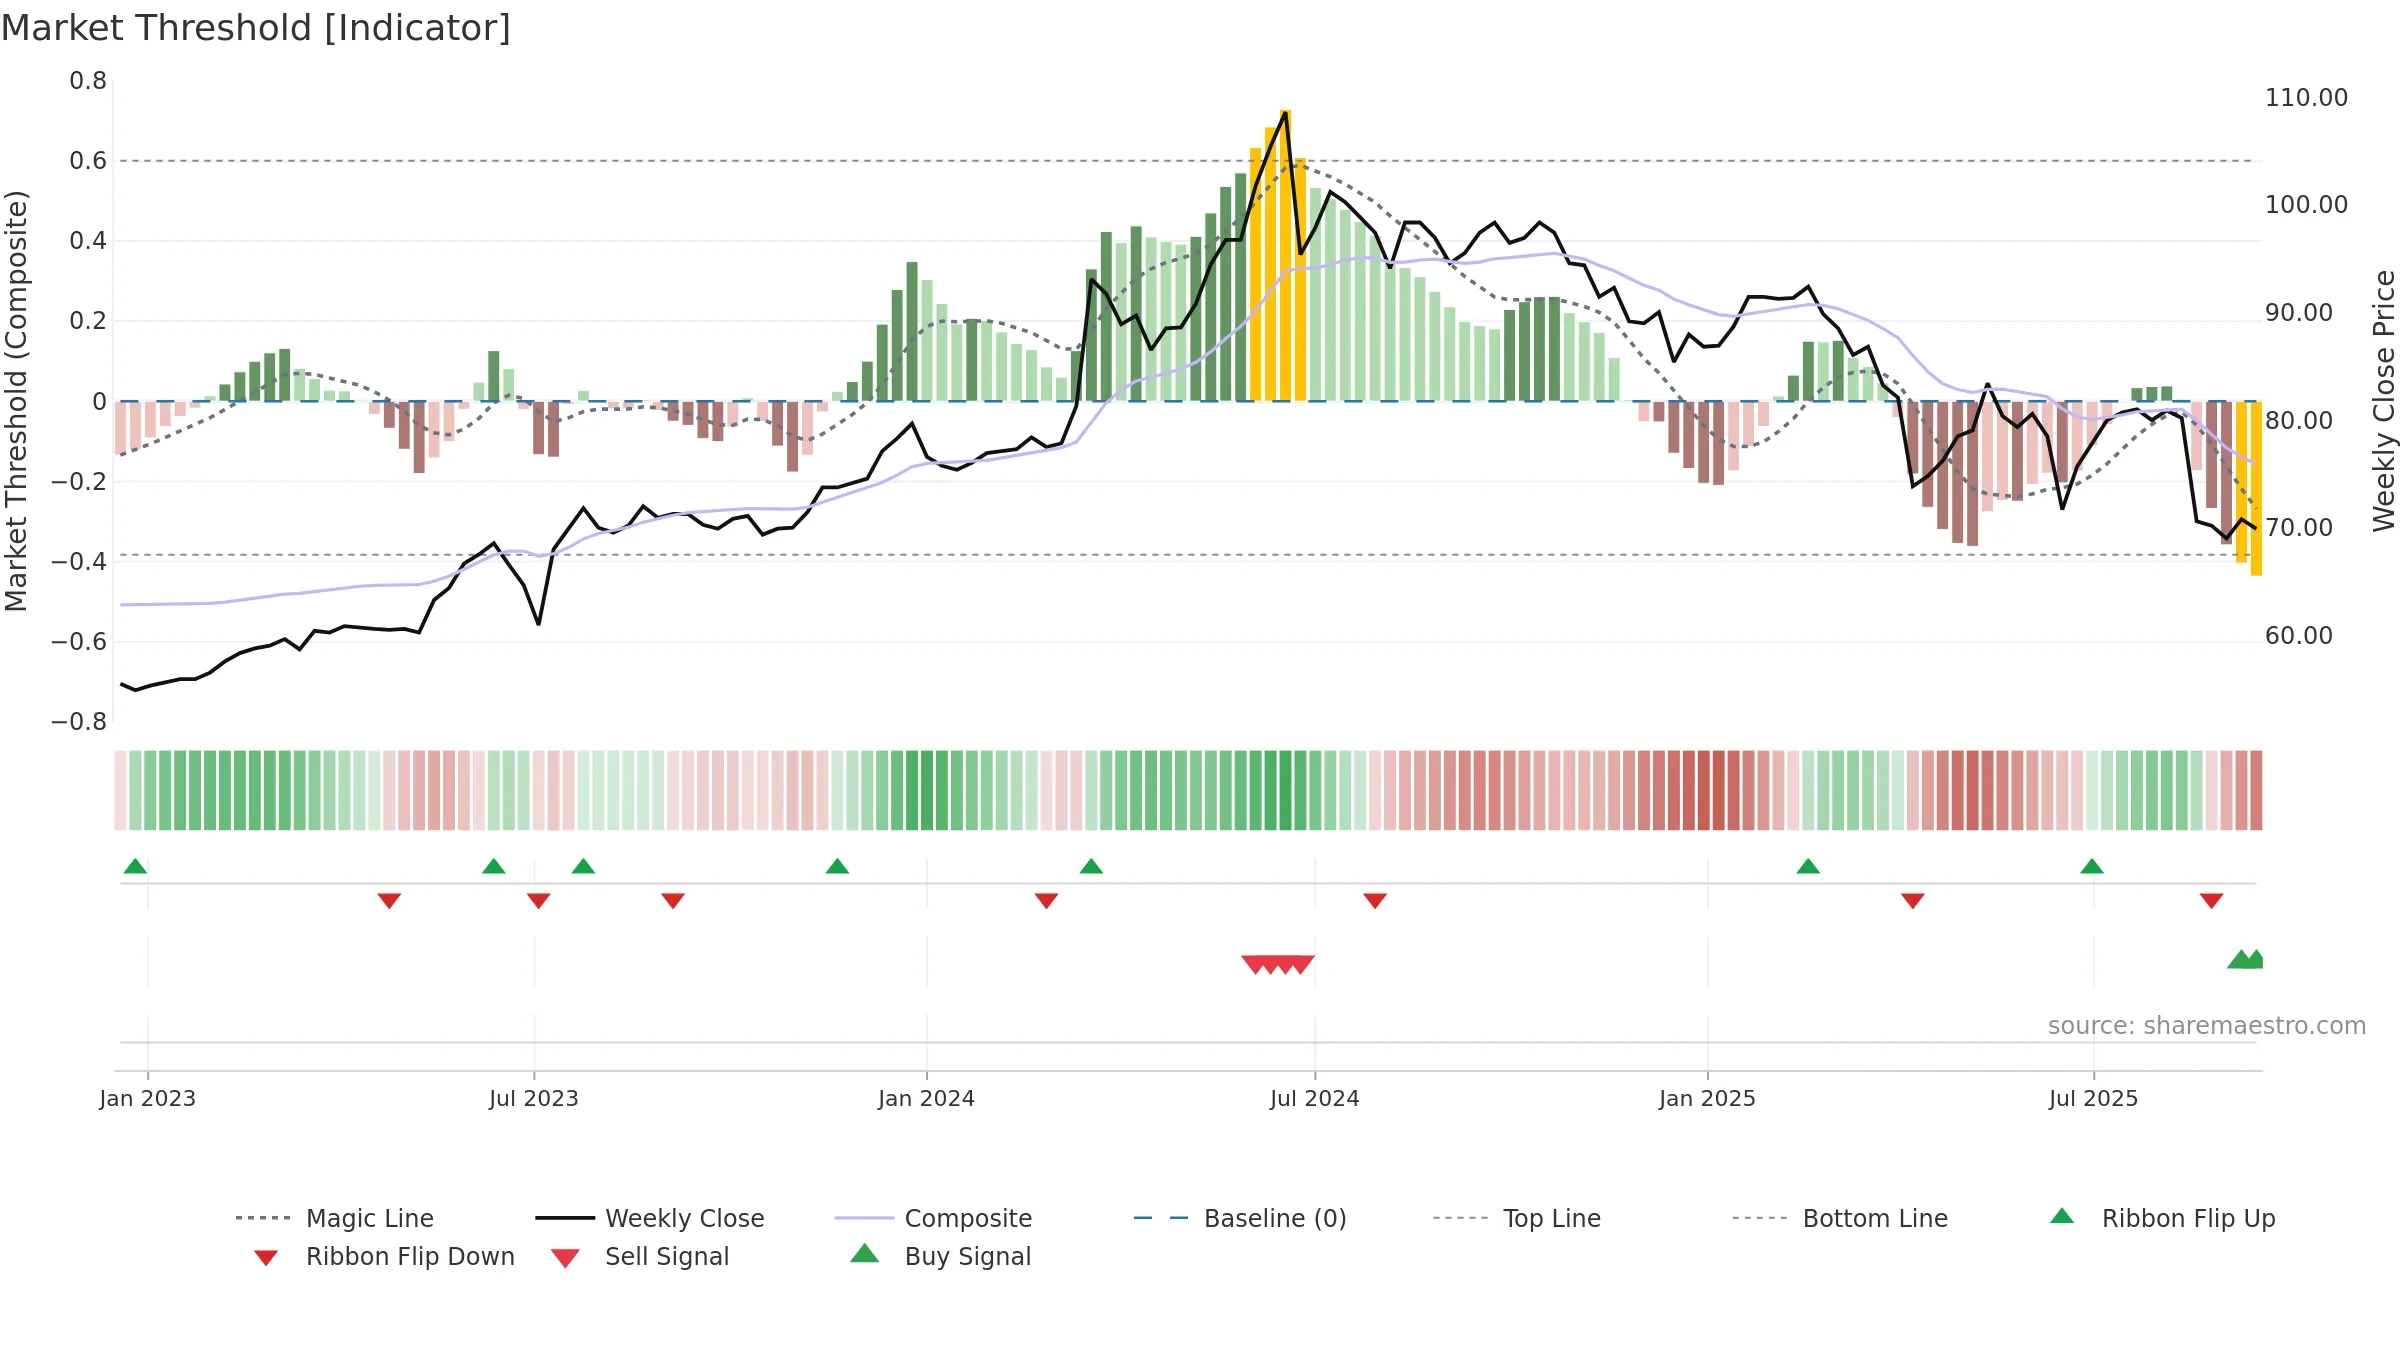Toggle the Ribbon Flip Down legend entry
The height and width of the screenshot is (1350, 2400).
click(x=383, y=1256)
